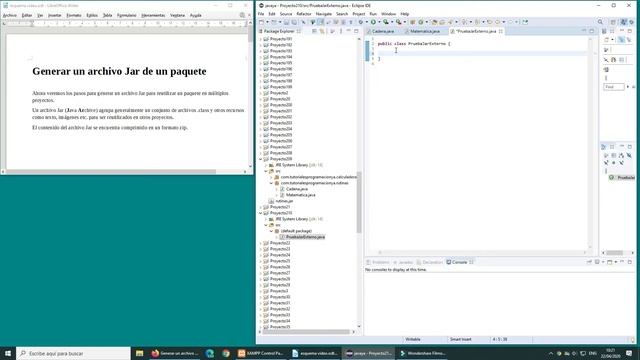Open the Project menu in Eclipse

pos(359,14)
